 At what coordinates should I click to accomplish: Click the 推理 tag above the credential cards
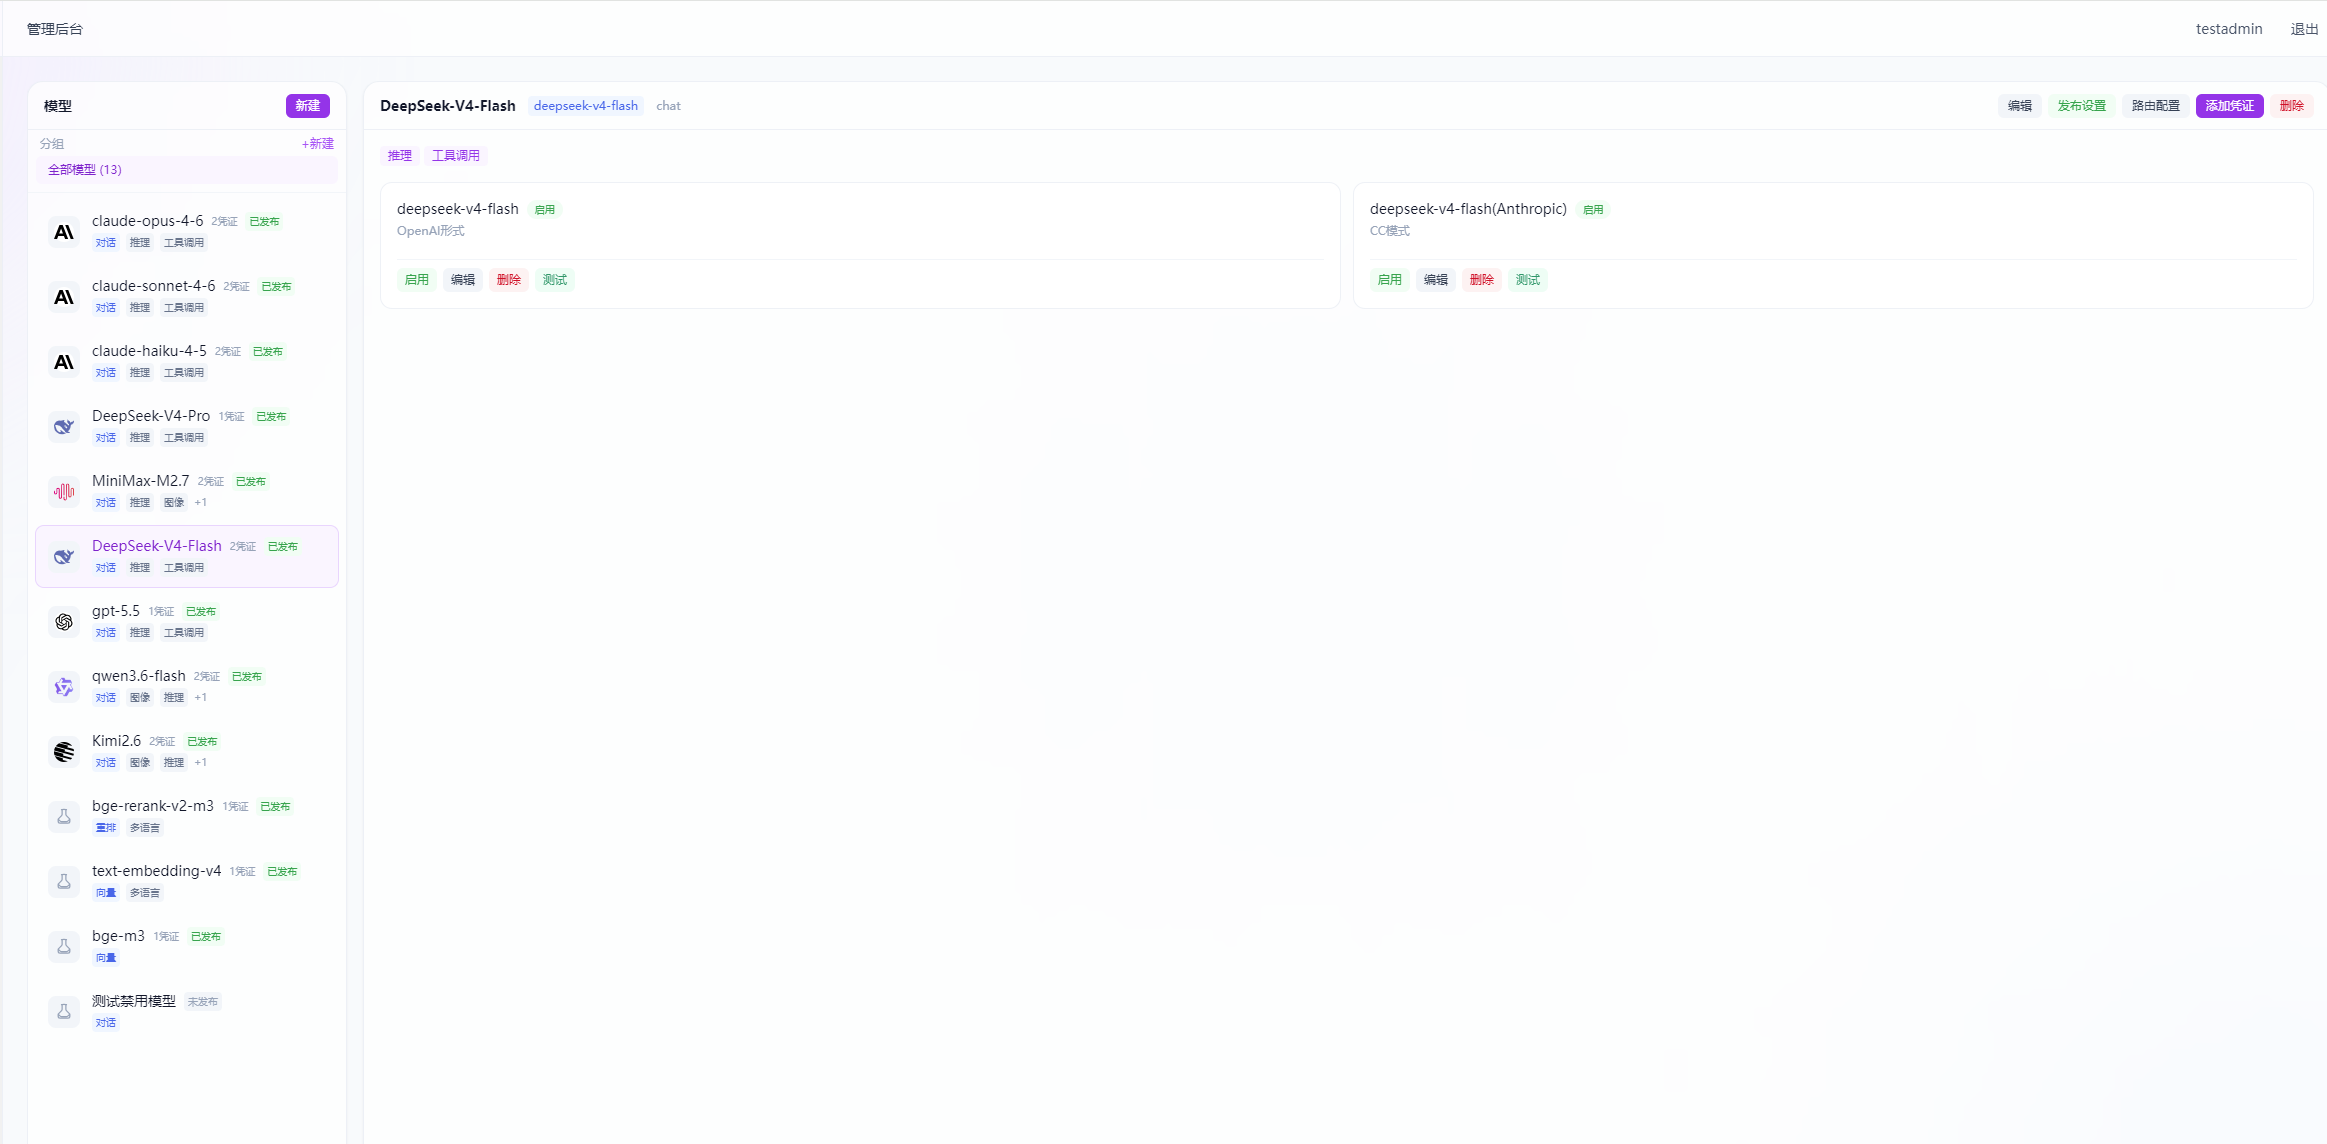[400, 156]
